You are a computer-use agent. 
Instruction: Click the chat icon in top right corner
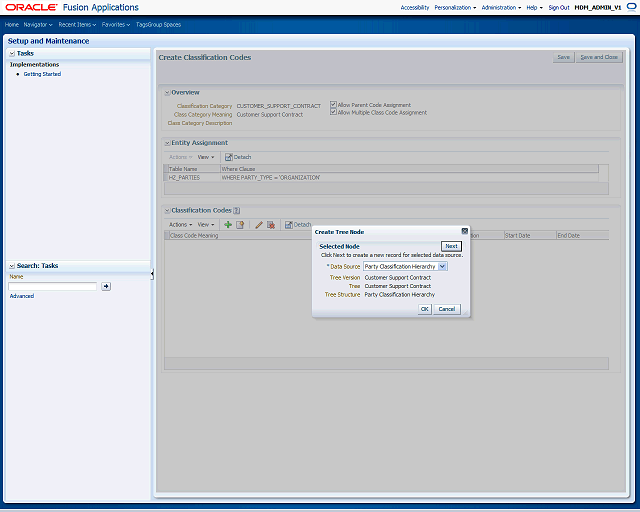point(631,7)
